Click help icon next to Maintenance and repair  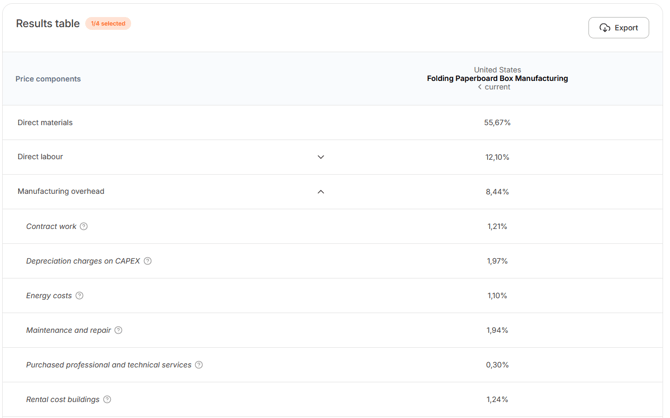pyautogui.click(x=118, y=330)
